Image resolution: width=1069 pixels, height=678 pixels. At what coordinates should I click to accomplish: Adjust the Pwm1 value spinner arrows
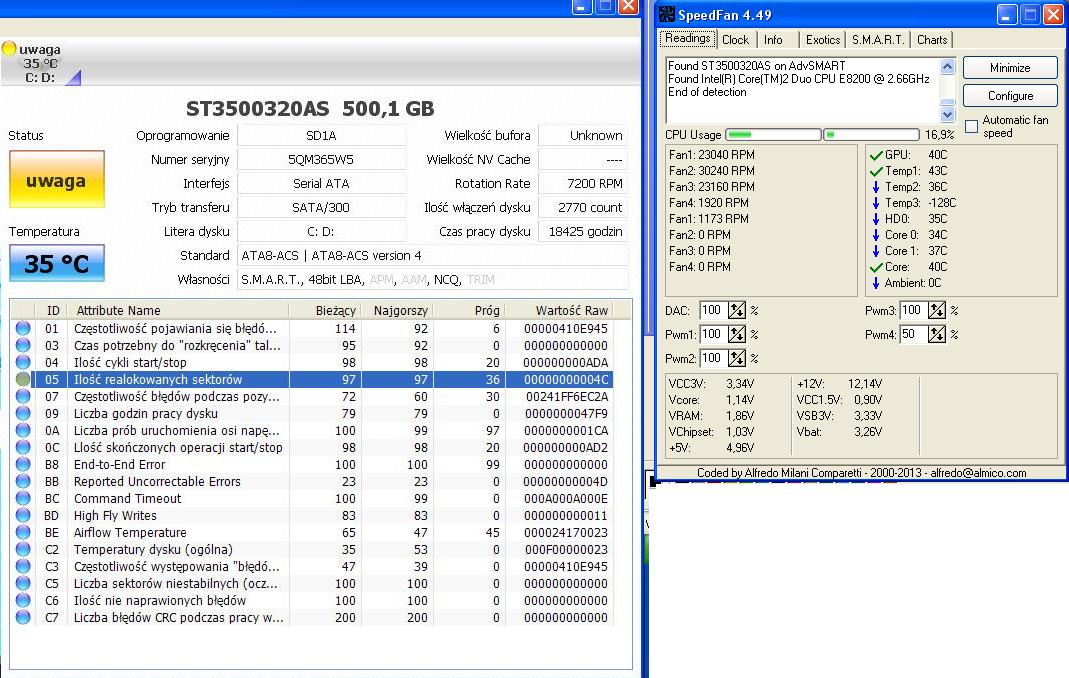pyautogui.click(x=736, y=334)
